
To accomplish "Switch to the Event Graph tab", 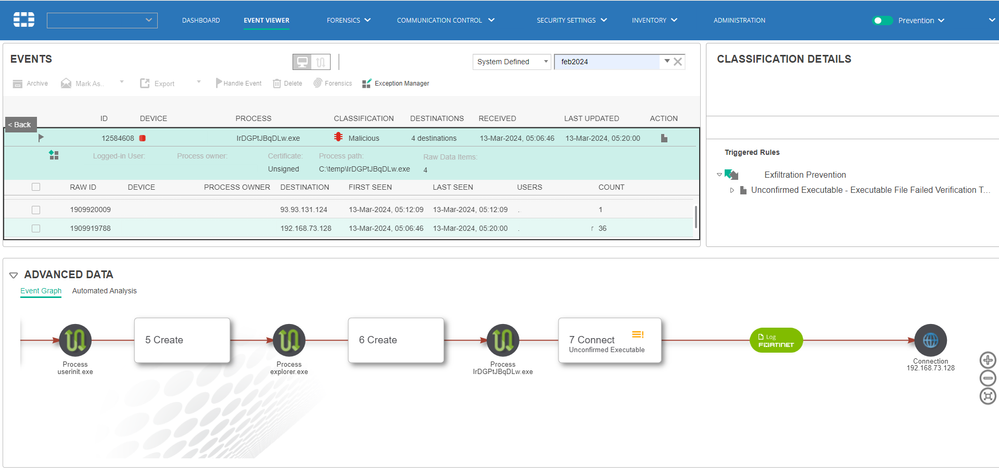I will coord(41,291).
